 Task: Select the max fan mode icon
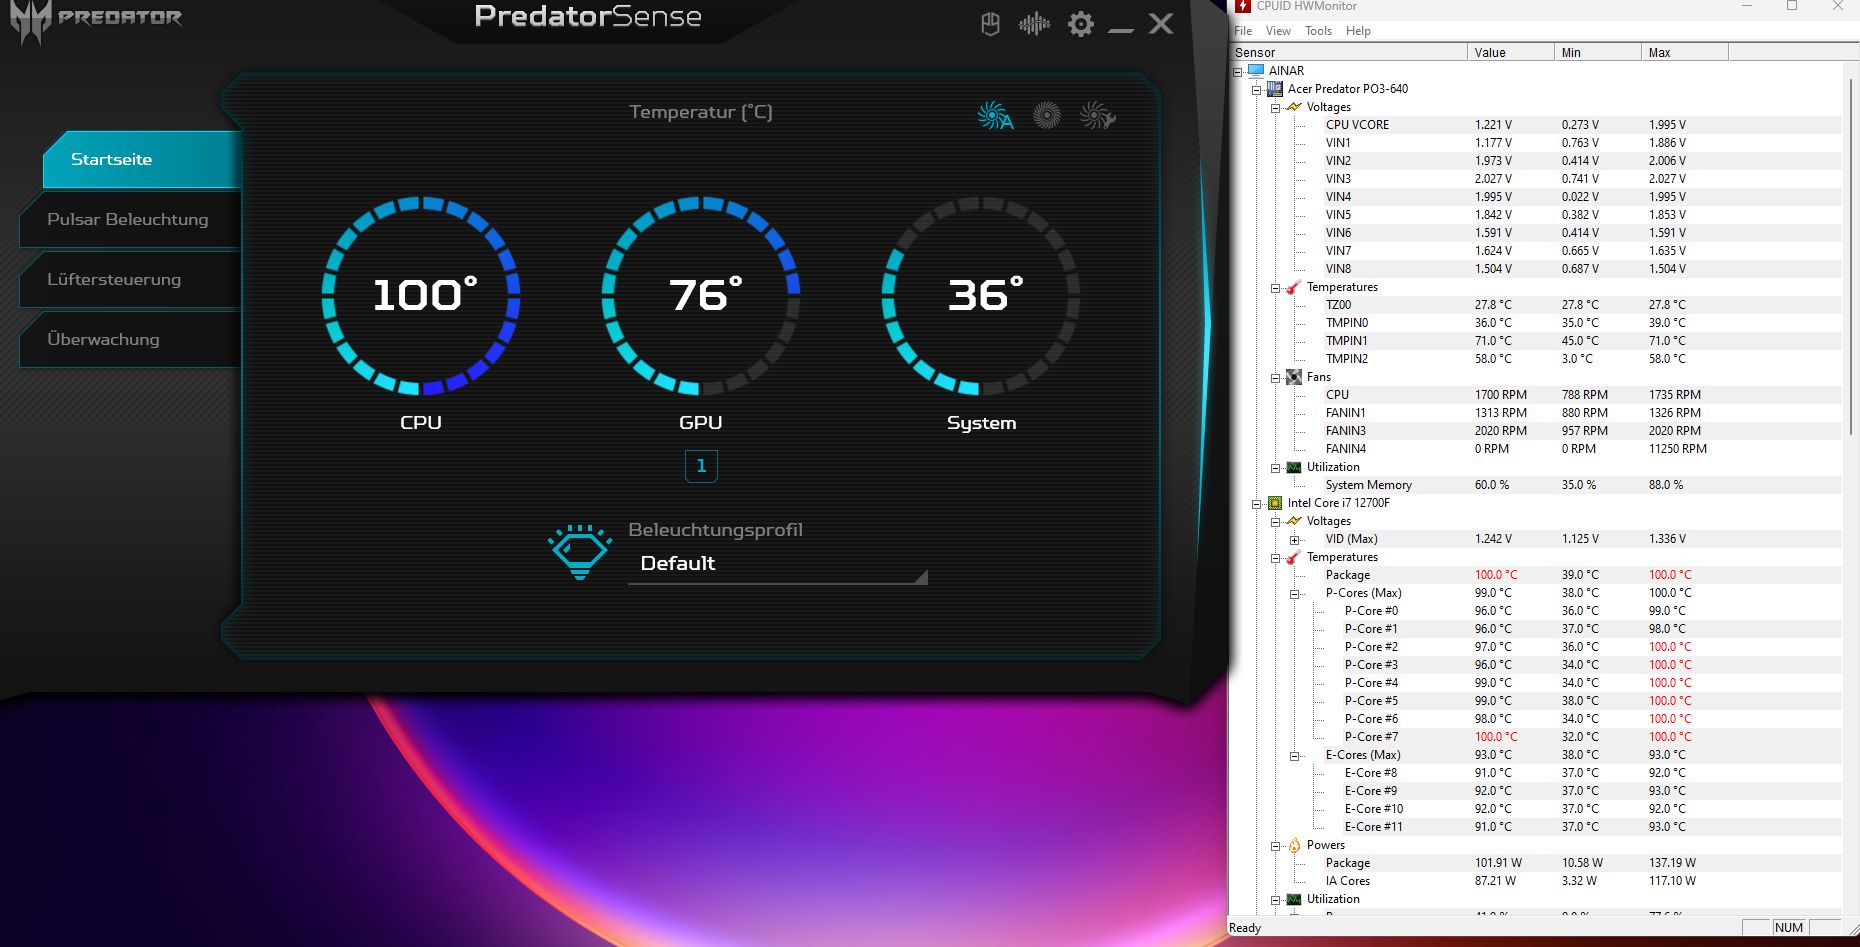(x=1047, y=116)
